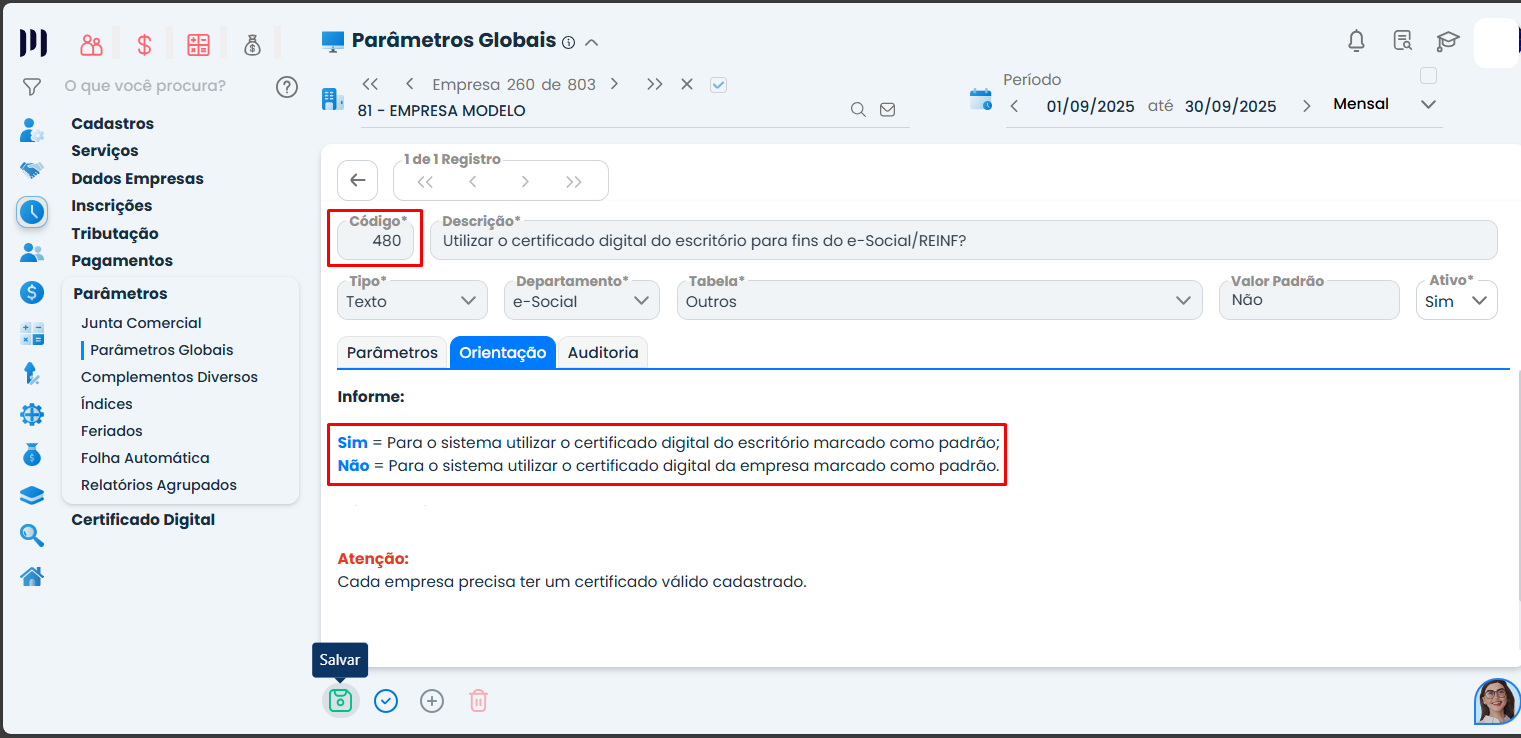Collapse the Parâmetros menu section

click(120, 294)
